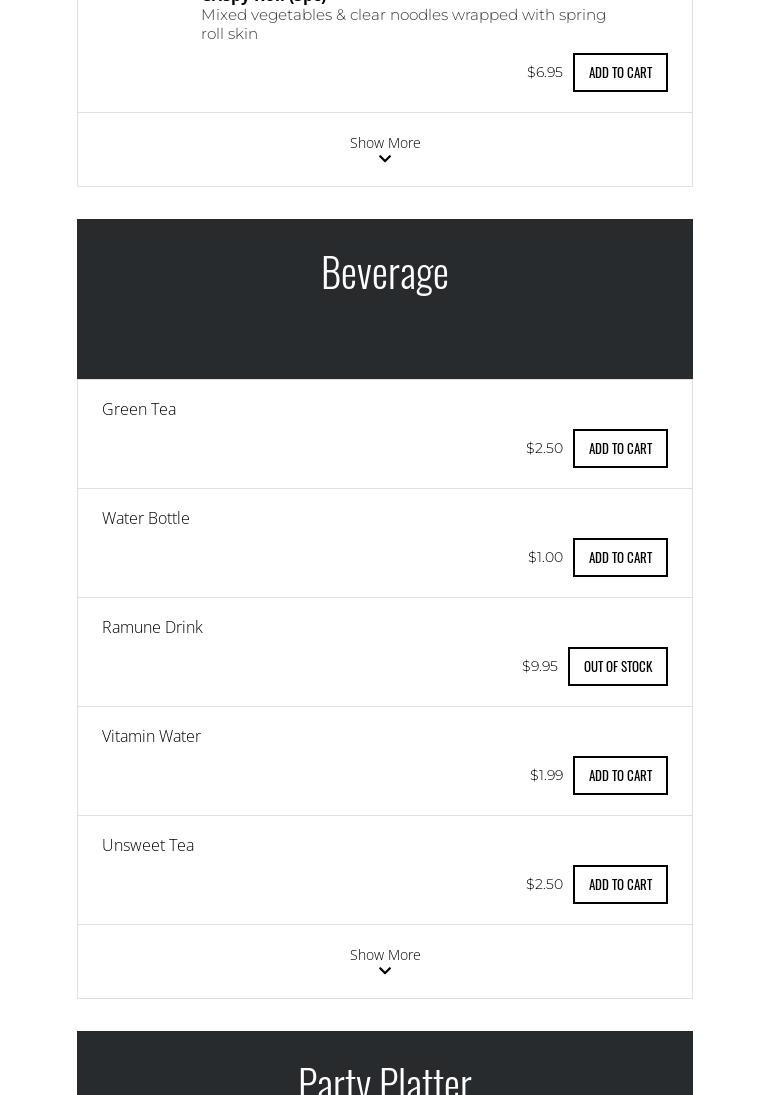
Task: Open the Ramune Drink item
Action: pyautogui.click(x=152, y=627)
